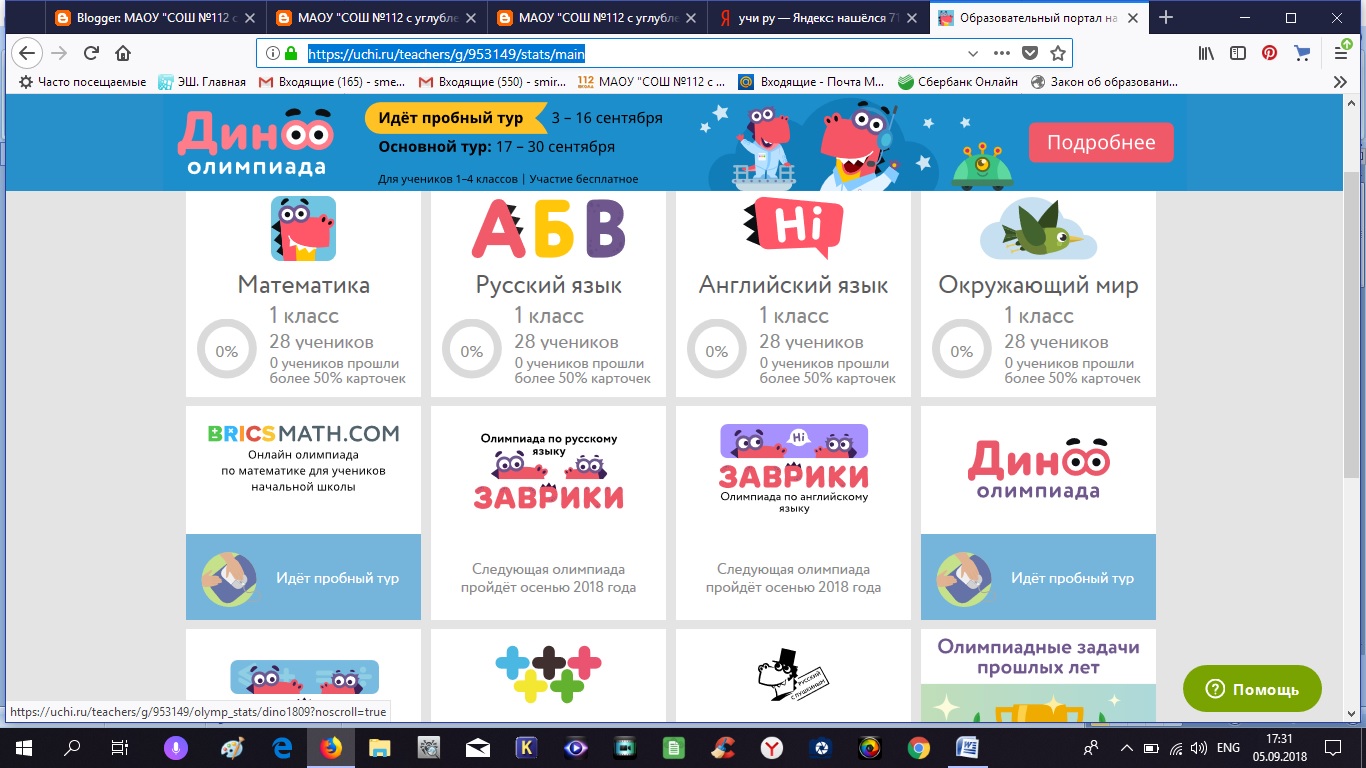Click the green Помощь help button
This screenshot has width=1366, height=768.
point(1252,689)
